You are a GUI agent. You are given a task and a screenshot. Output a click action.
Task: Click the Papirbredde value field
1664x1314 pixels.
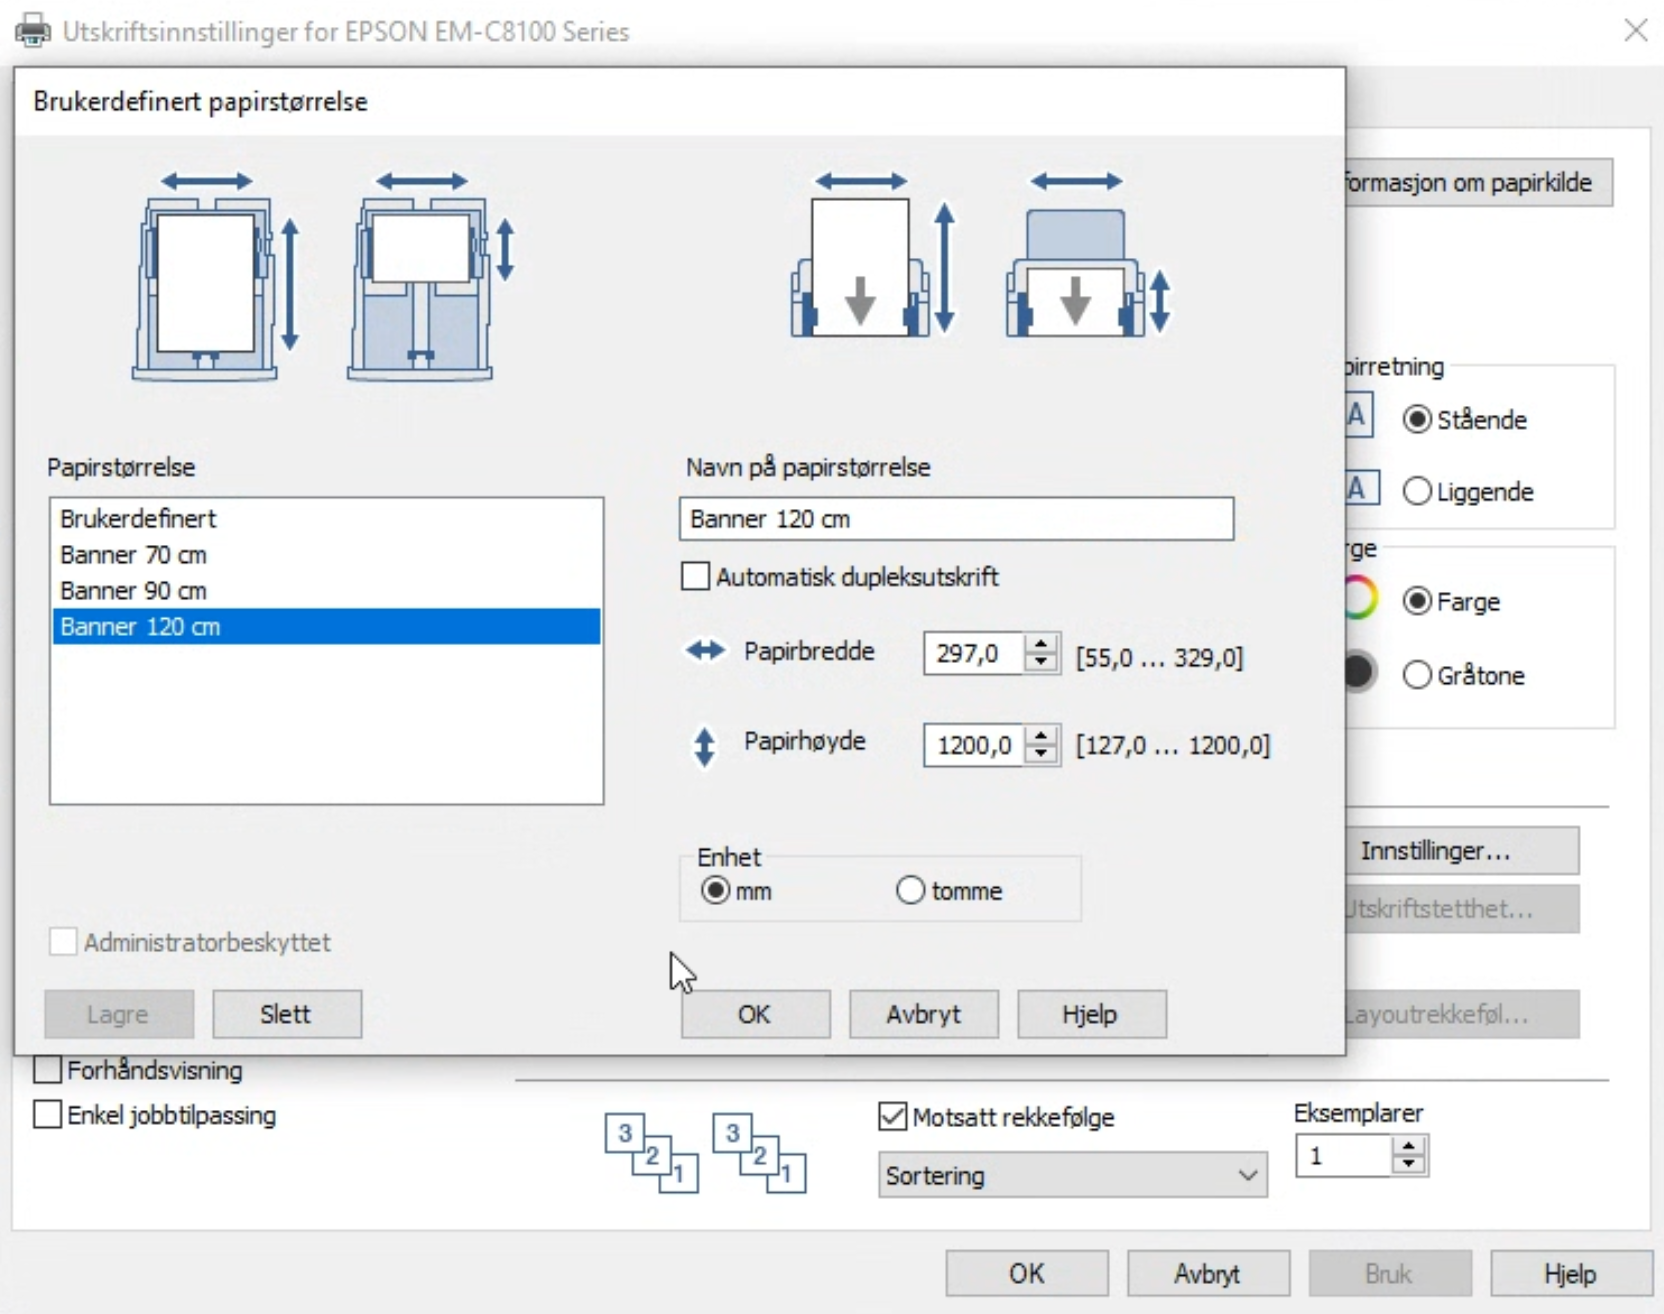(x=974, y=654)
